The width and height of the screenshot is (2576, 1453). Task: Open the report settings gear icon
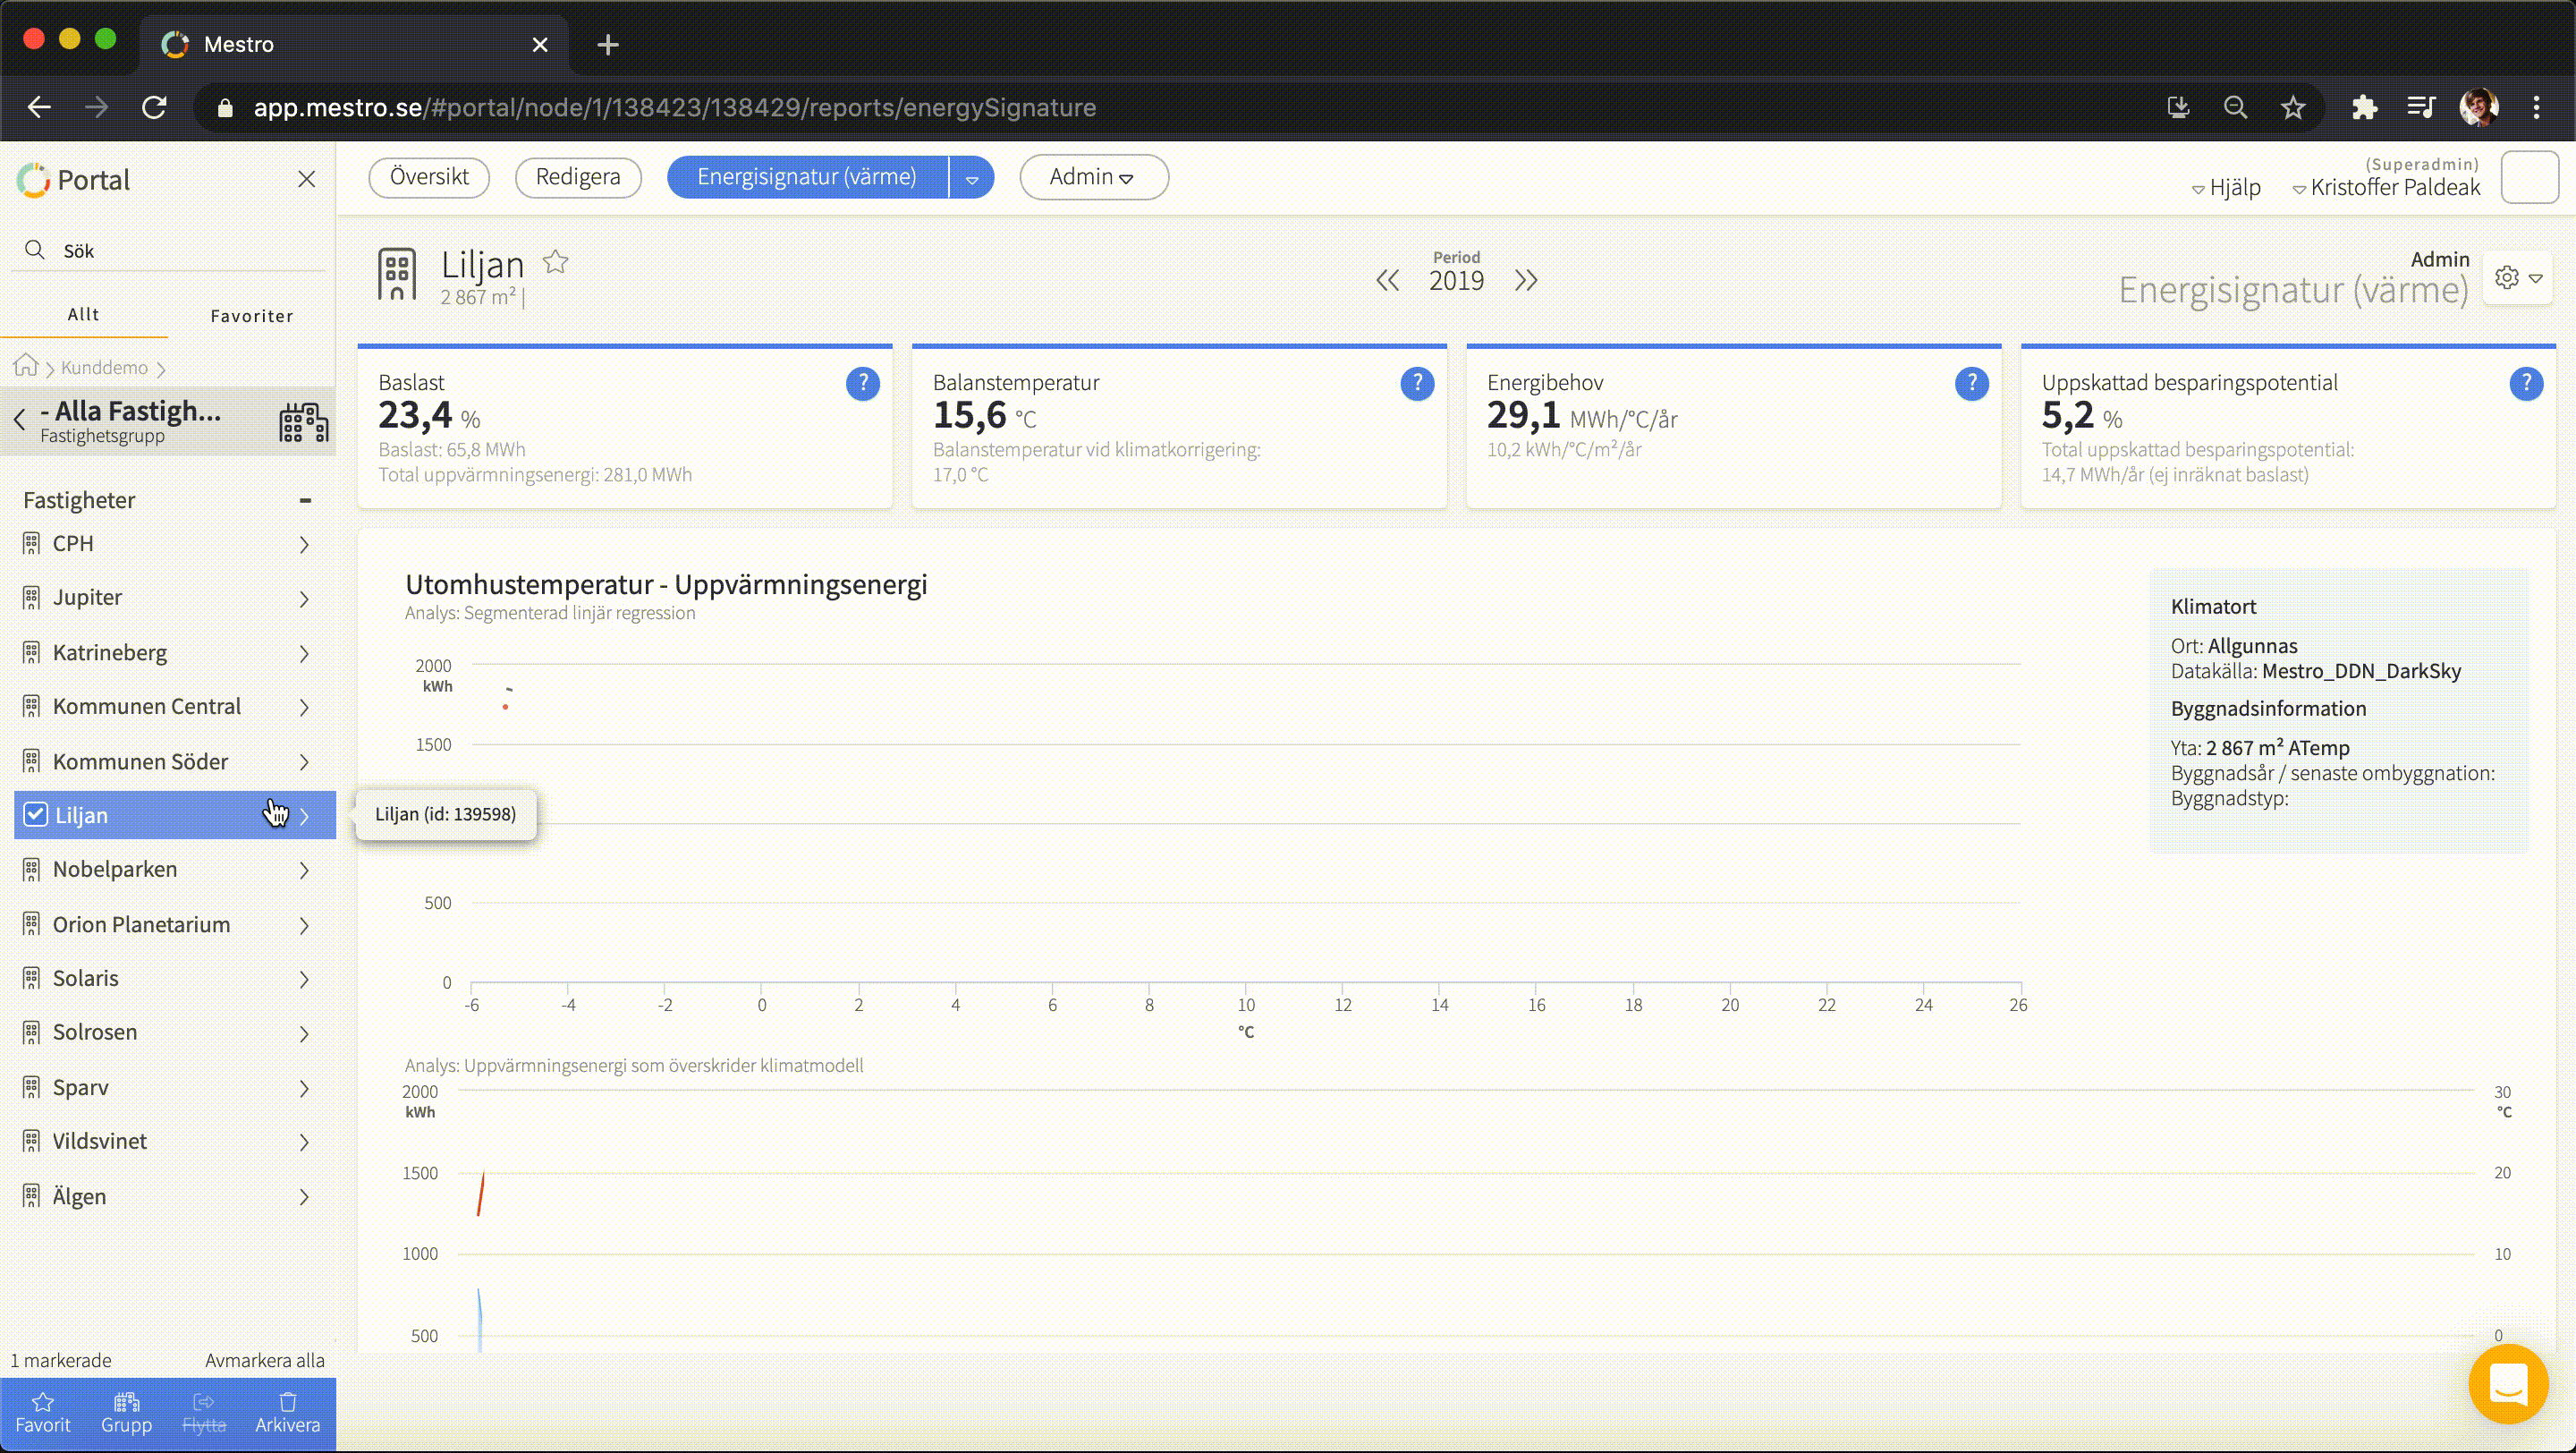[x=2507, y=278]
